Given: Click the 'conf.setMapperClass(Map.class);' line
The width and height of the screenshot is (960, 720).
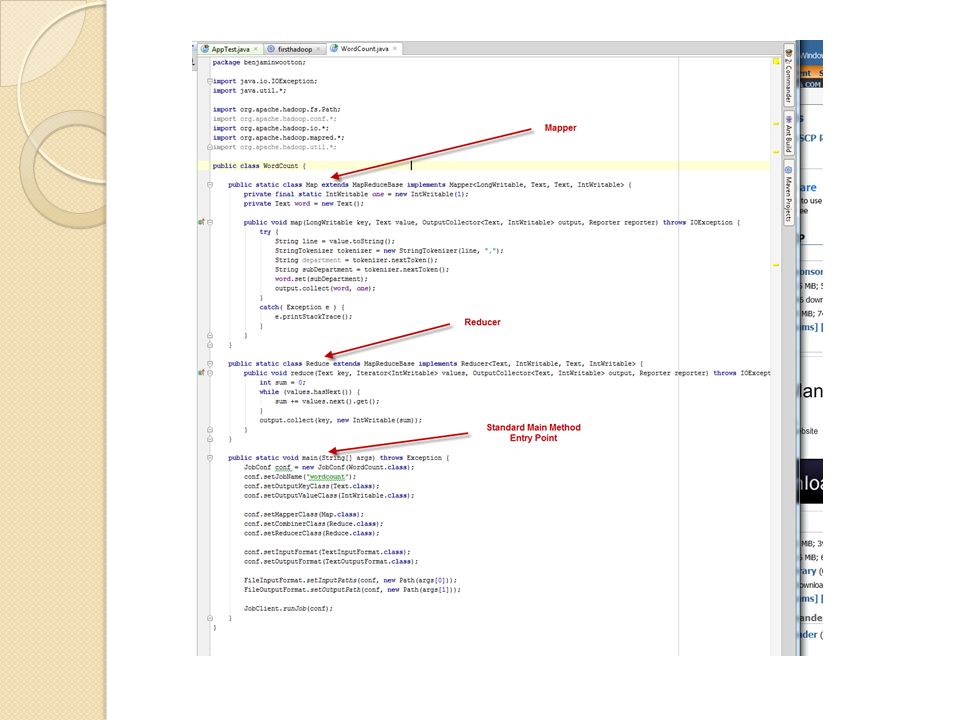Looking at the screenshot, I should [x=304, y=514].
